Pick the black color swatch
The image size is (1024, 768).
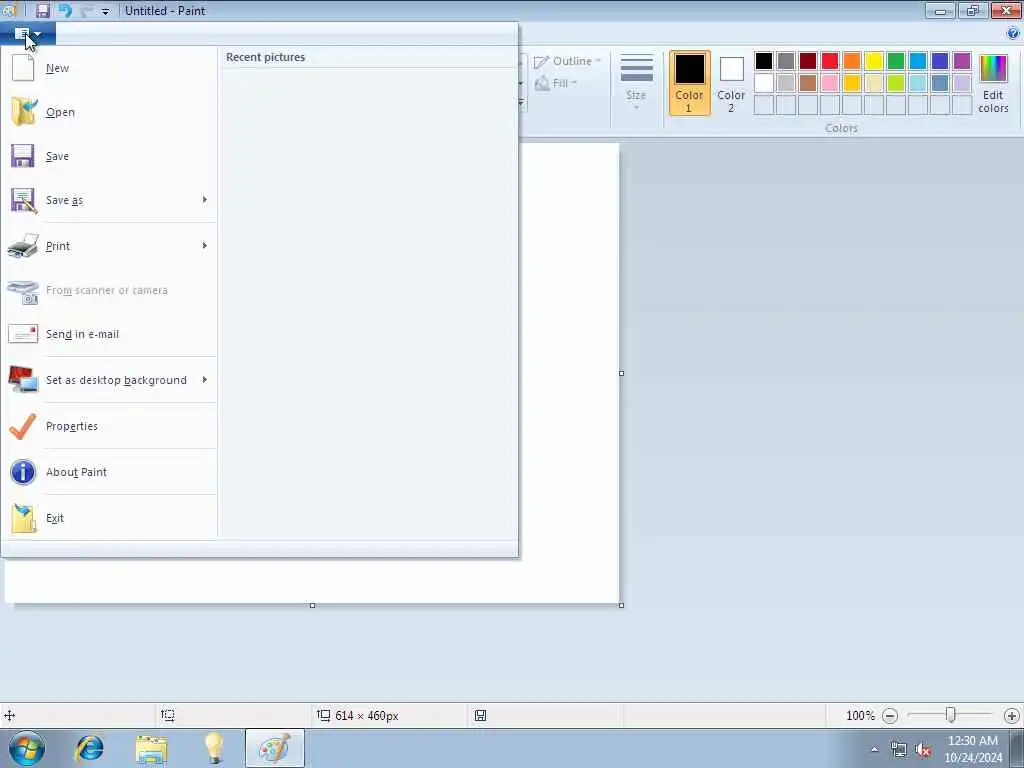click(763, 61)
